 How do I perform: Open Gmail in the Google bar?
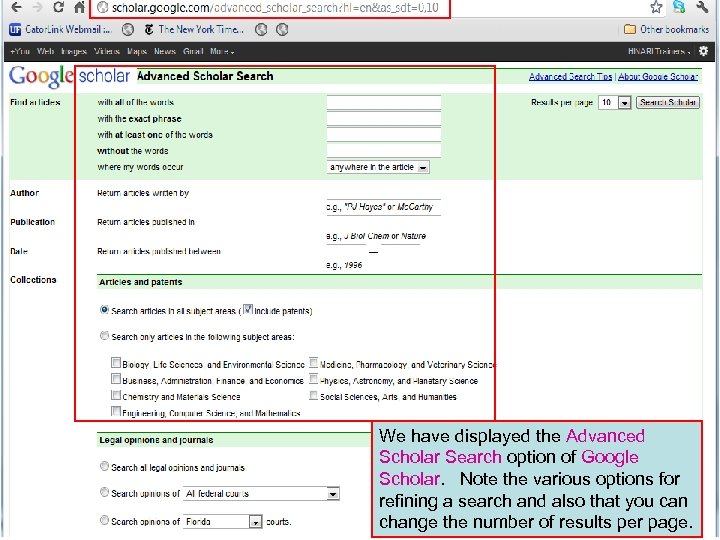click(193, 51)
